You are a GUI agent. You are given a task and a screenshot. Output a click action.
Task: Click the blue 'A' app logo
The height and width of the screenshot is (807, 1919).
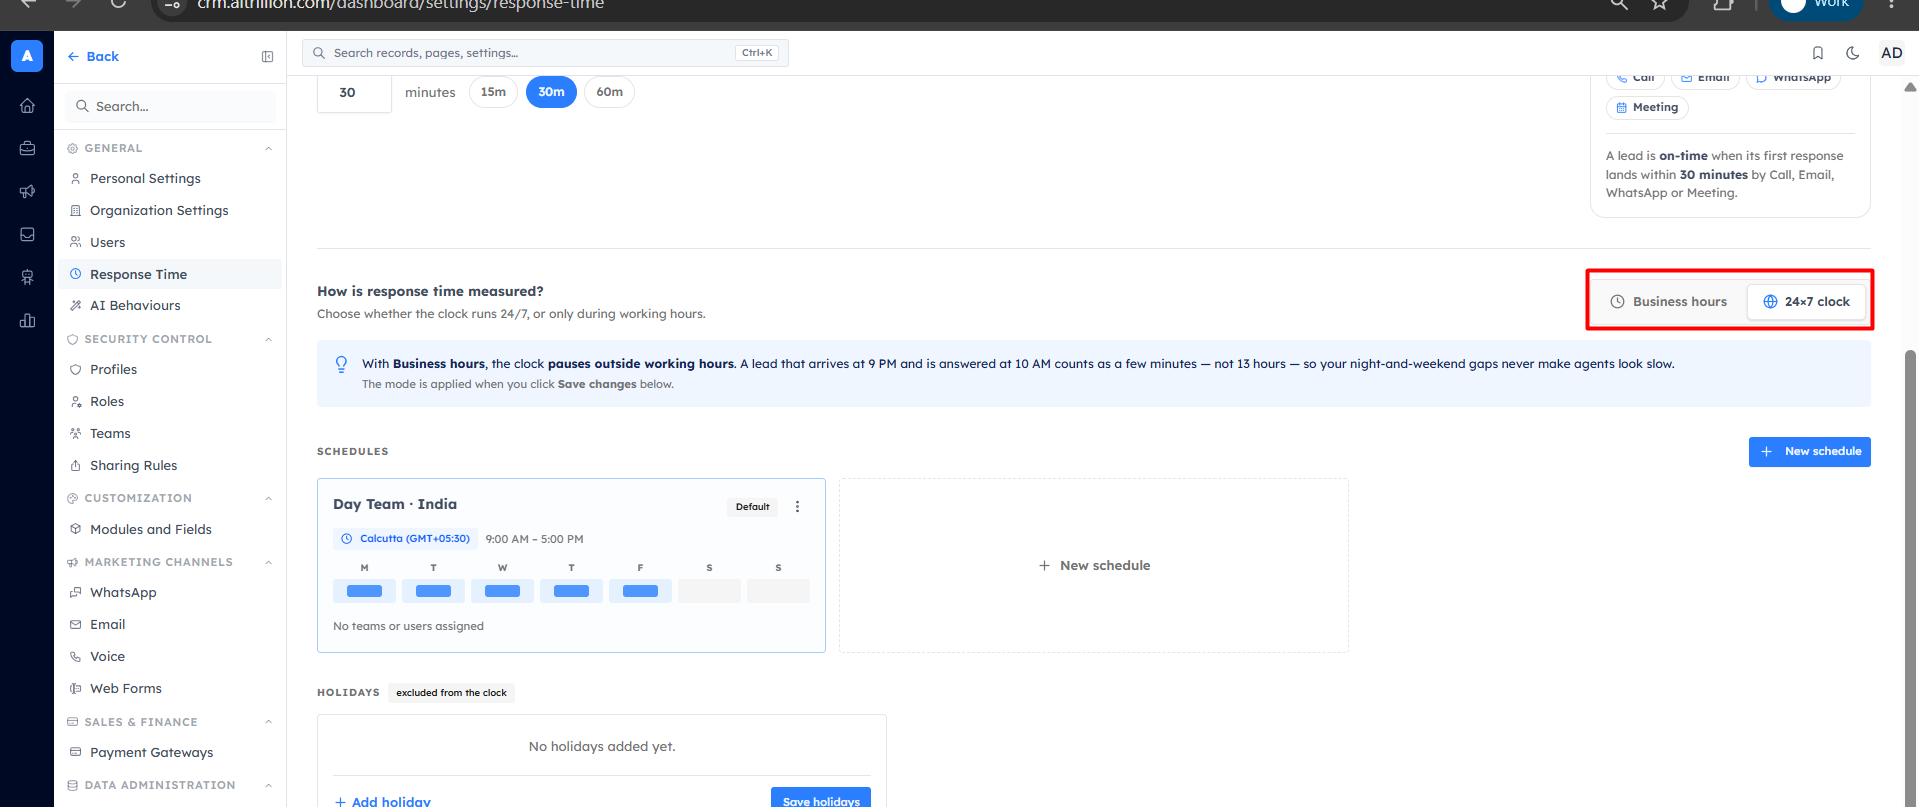(27, 56)
